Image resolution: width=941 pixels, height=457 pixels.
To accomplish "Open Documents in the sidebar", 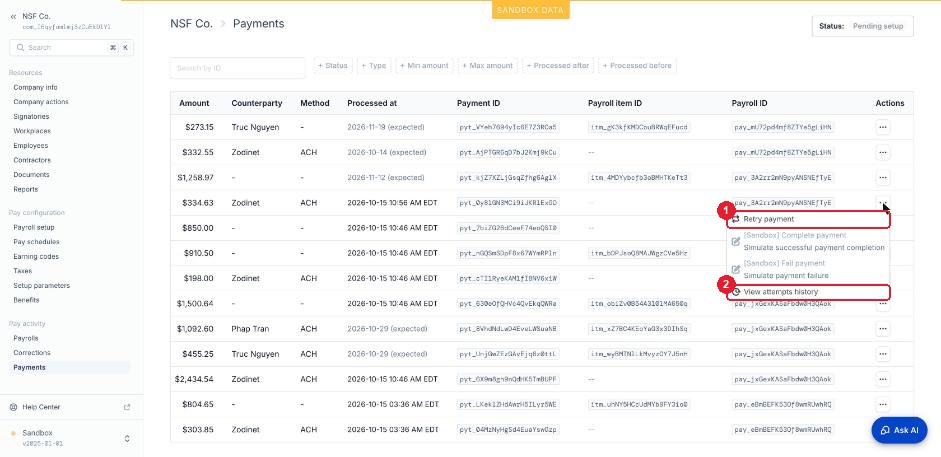I will pyautogui.click(x=31, y=175).
